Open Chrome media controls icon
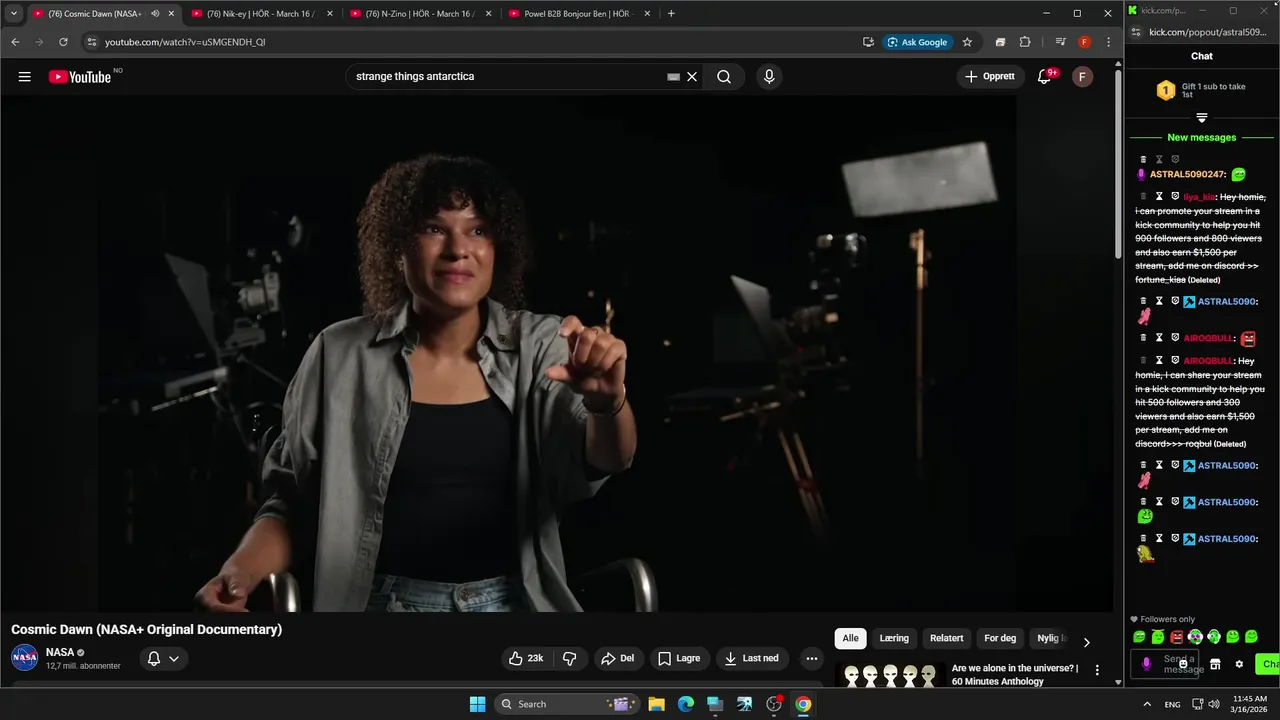Viewport: 1280px width, 720px height. coord(1060,42)
